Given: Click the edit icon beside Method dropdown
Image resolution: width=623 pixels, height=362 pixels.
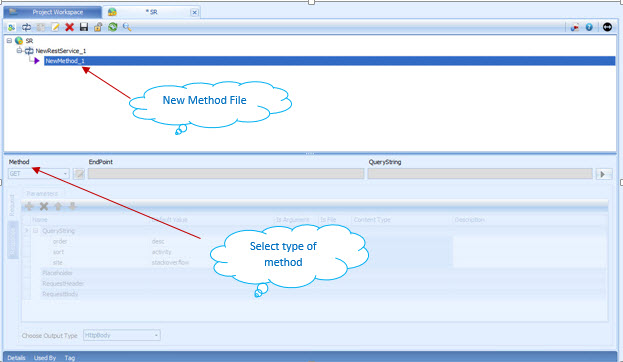Looking at the screenshot, I should coord(79,174).
